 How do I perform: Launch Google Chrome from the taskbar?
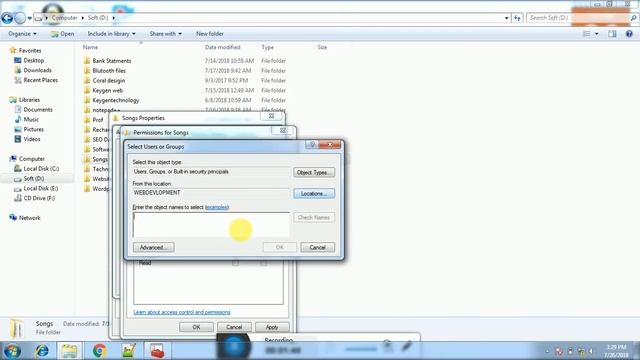(99, 351)
